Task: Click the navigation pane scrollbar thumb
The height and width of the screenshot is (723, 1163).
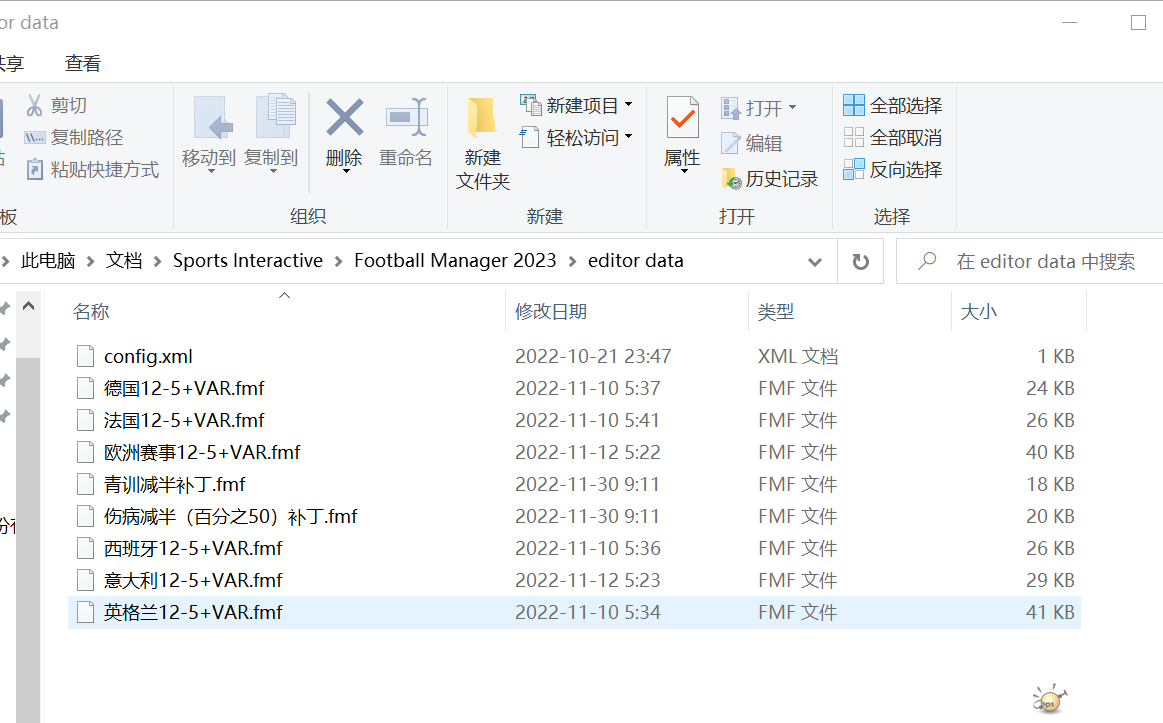Action: [28, 540]
